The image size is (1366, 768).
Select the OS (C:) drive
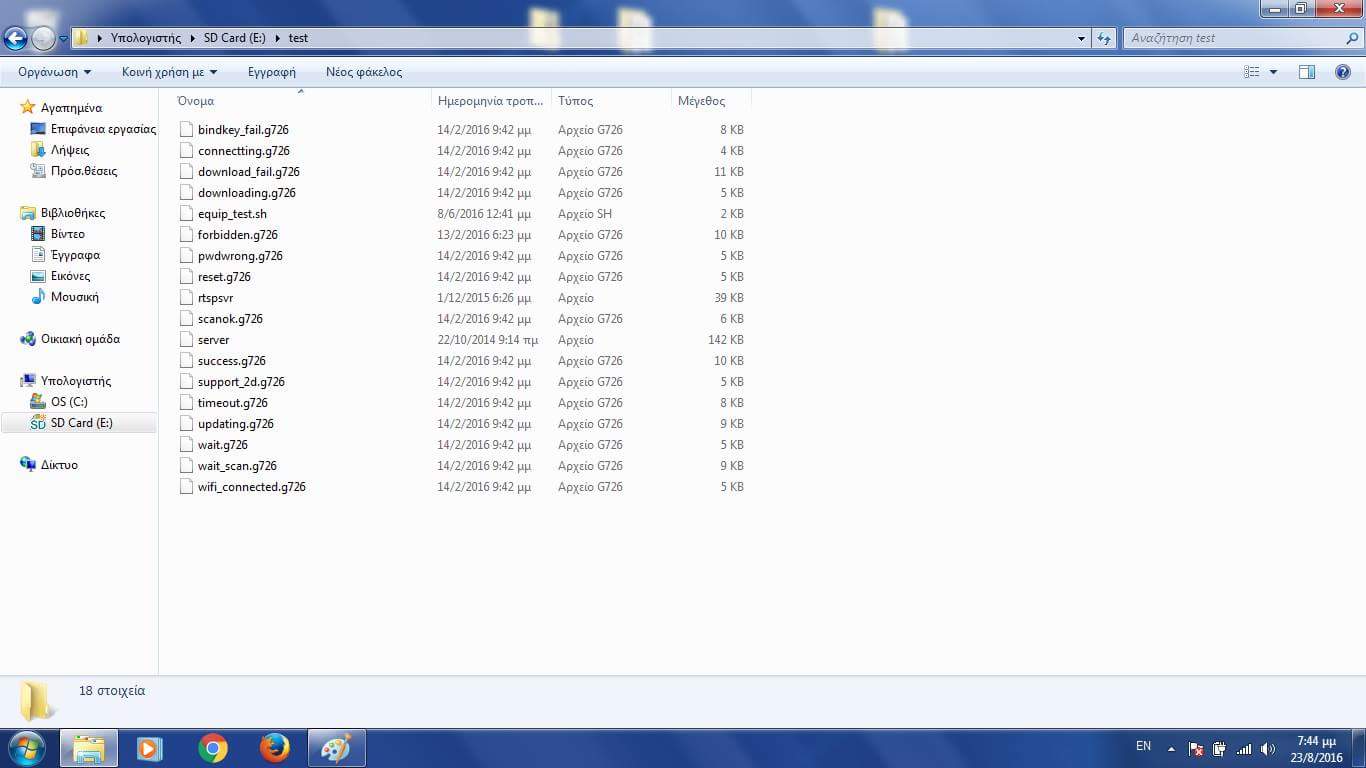(x=69, y=402)
